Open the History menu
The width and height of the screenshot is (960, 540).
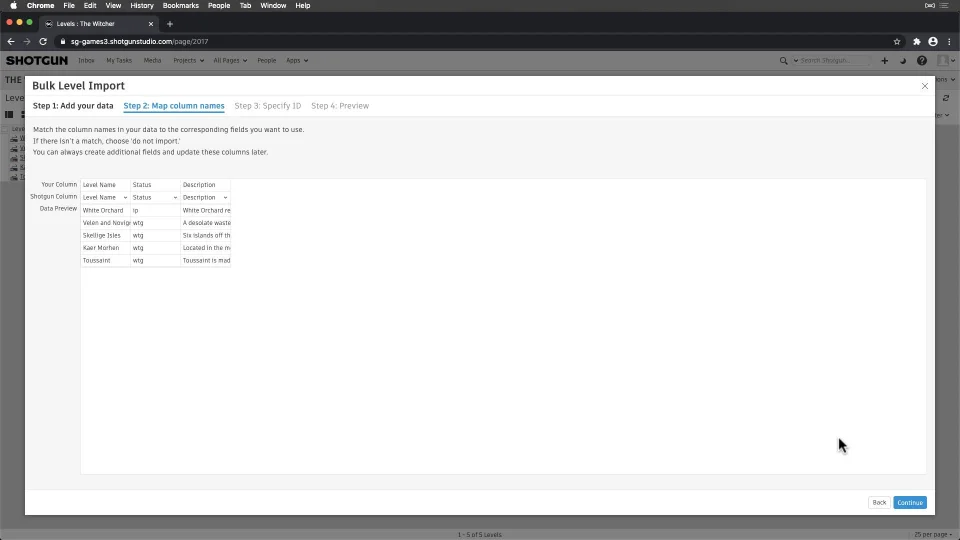(142, 6)
